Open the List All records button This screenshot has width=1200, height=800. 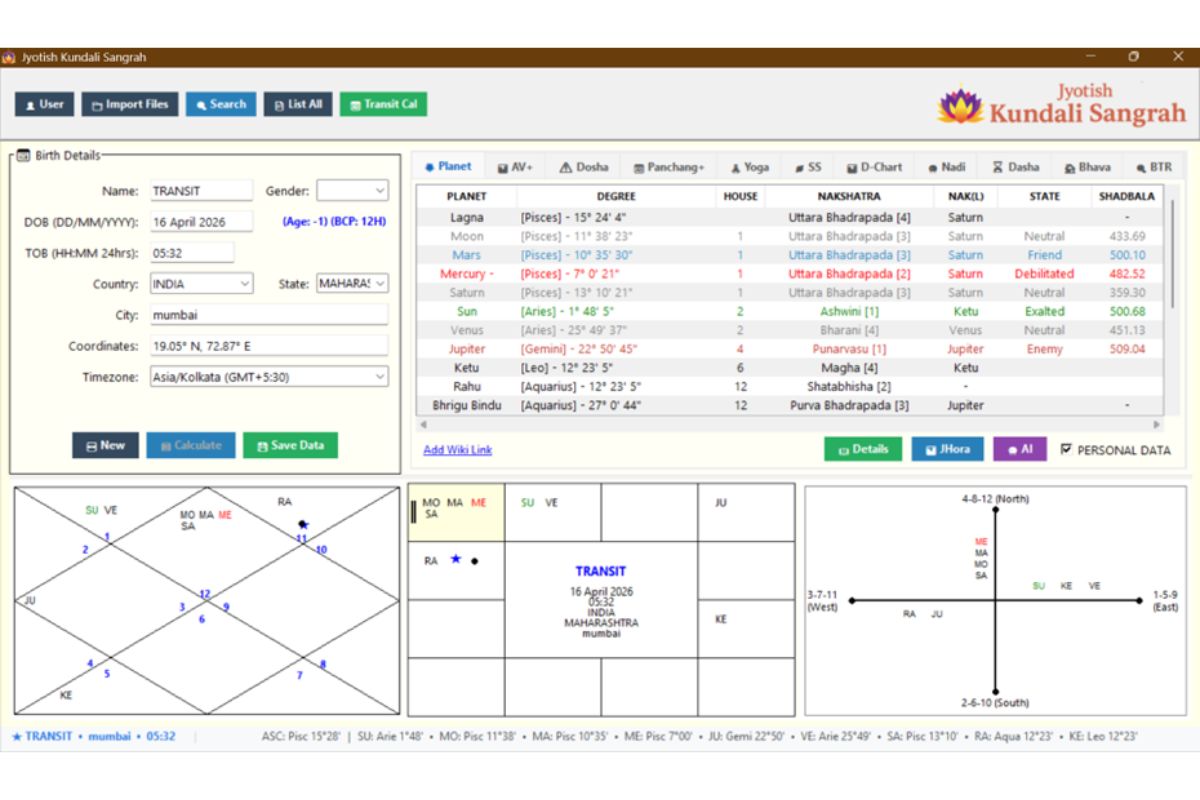[298, 104]
